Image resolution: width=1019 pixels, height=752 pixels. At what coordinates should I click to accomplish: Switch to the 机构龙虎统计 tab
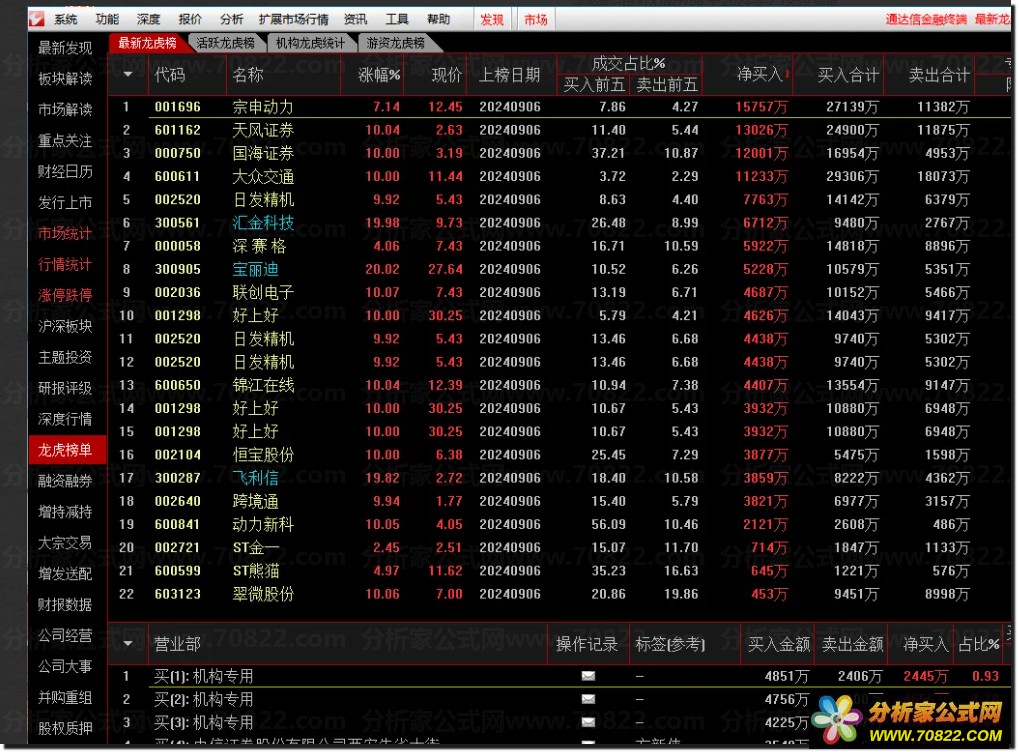coord(310,43)
